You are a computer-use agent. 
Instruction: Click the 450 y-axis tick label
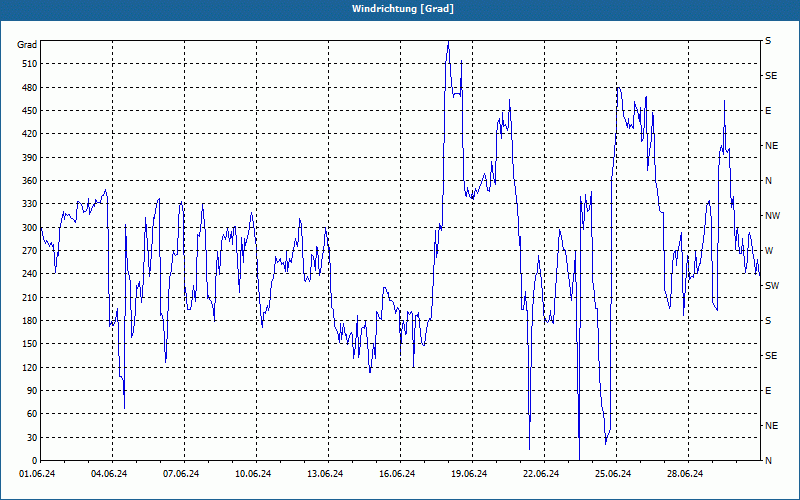tap(30, 111)
